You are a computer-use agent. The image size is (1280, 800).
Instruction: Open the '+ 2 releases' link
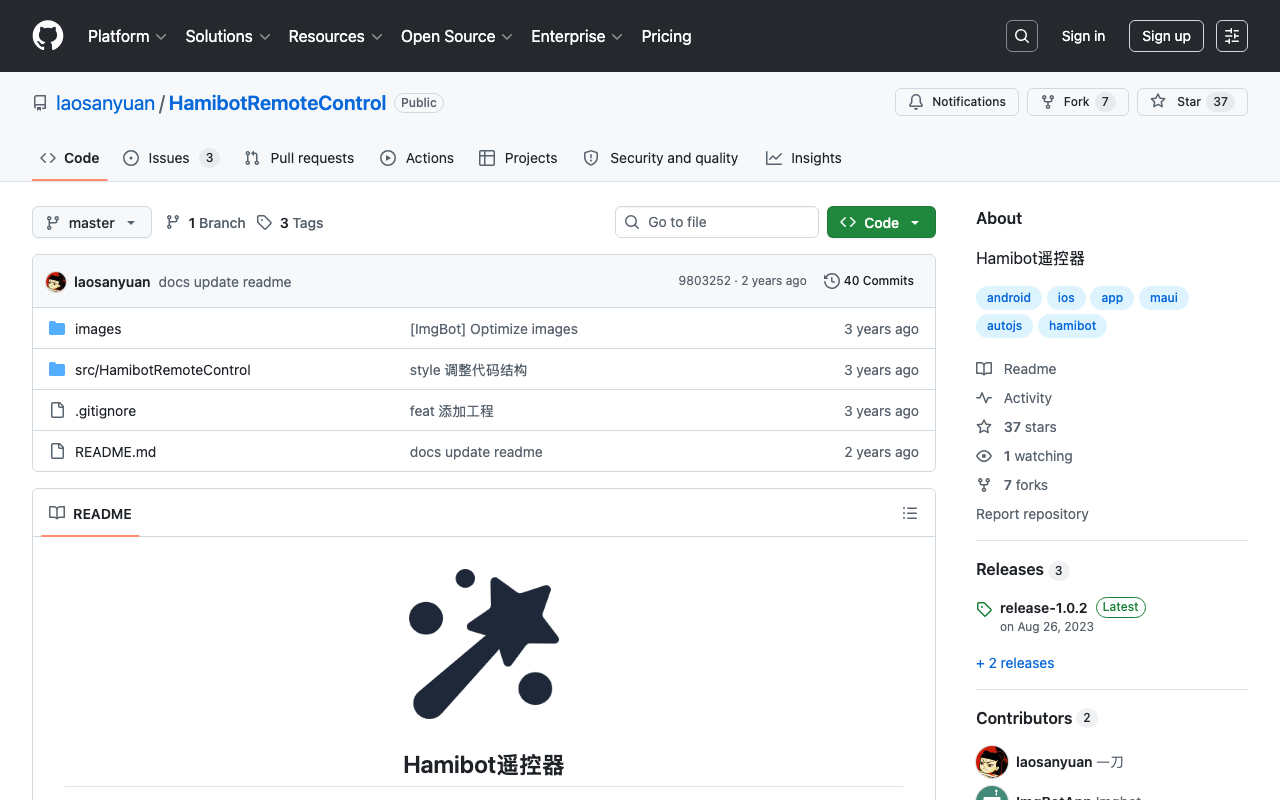(x=1015, y=663)
